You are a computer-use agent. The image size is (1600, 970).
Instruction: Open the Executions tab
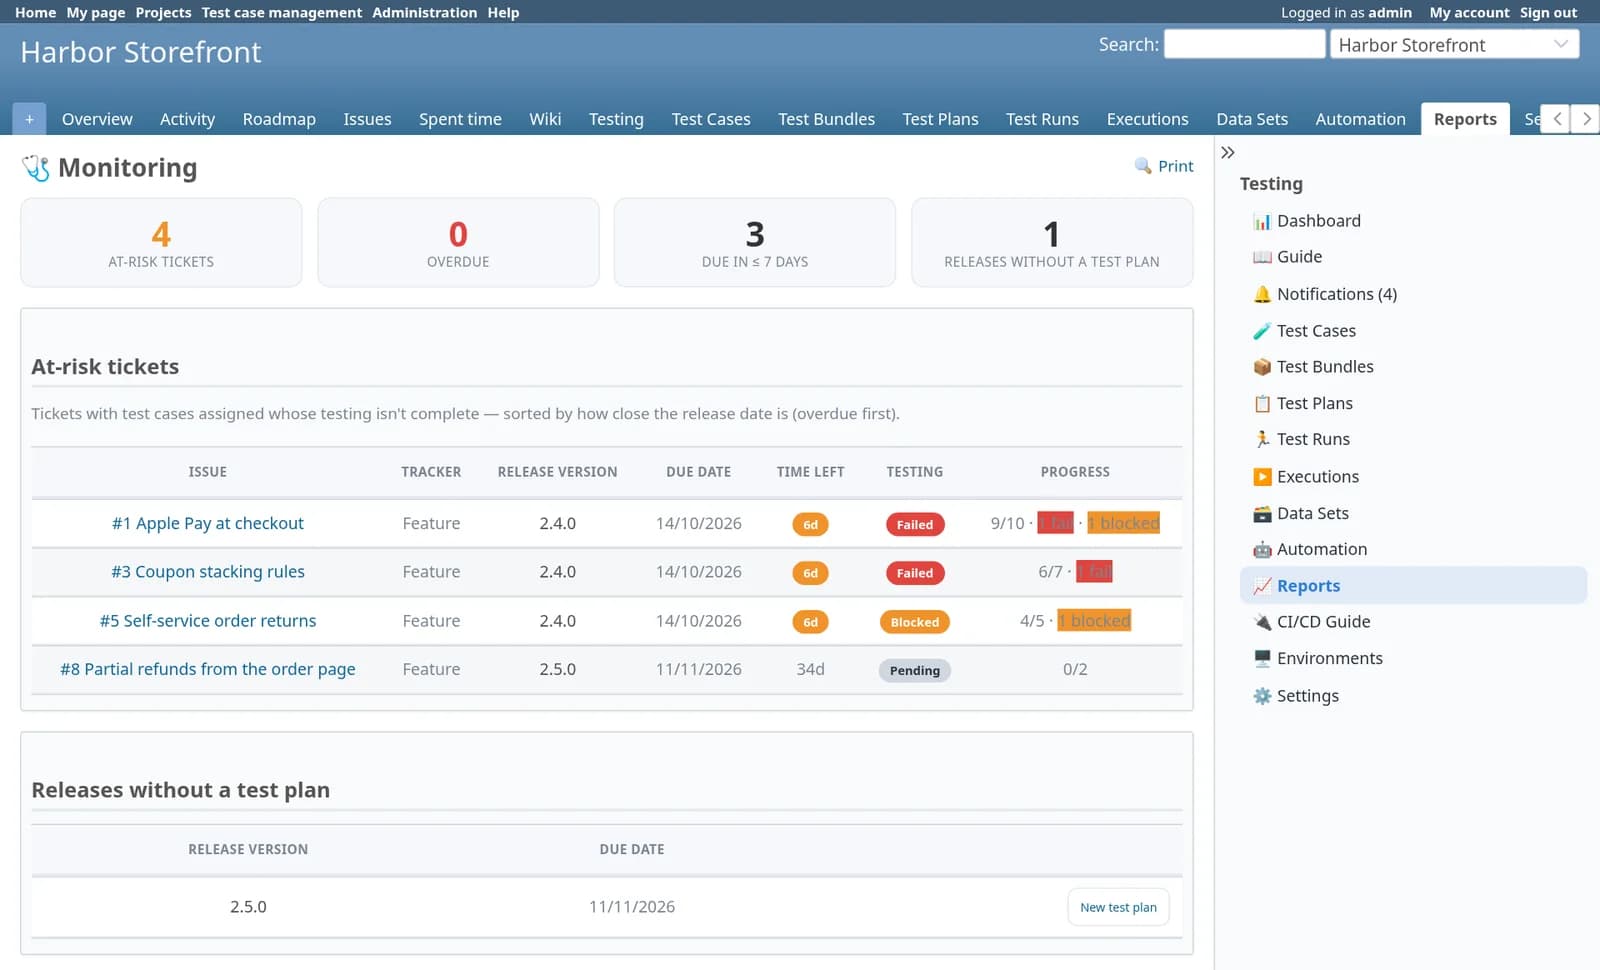click(1147, 119)
